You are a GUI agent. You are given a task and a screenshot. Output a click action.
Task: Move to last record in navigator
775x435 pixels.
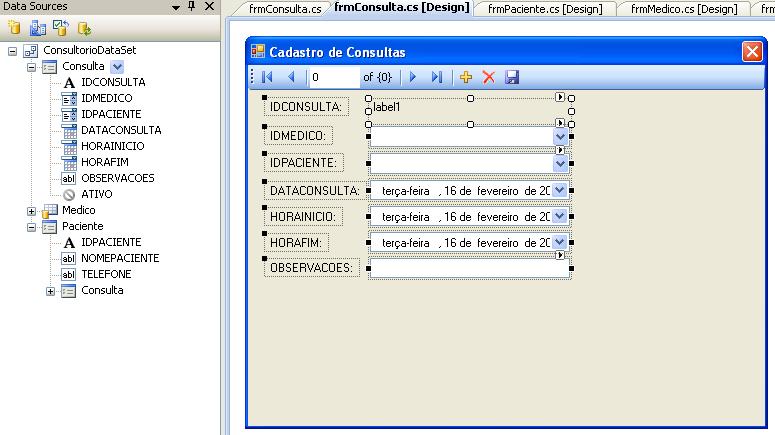tap(436, 77)
